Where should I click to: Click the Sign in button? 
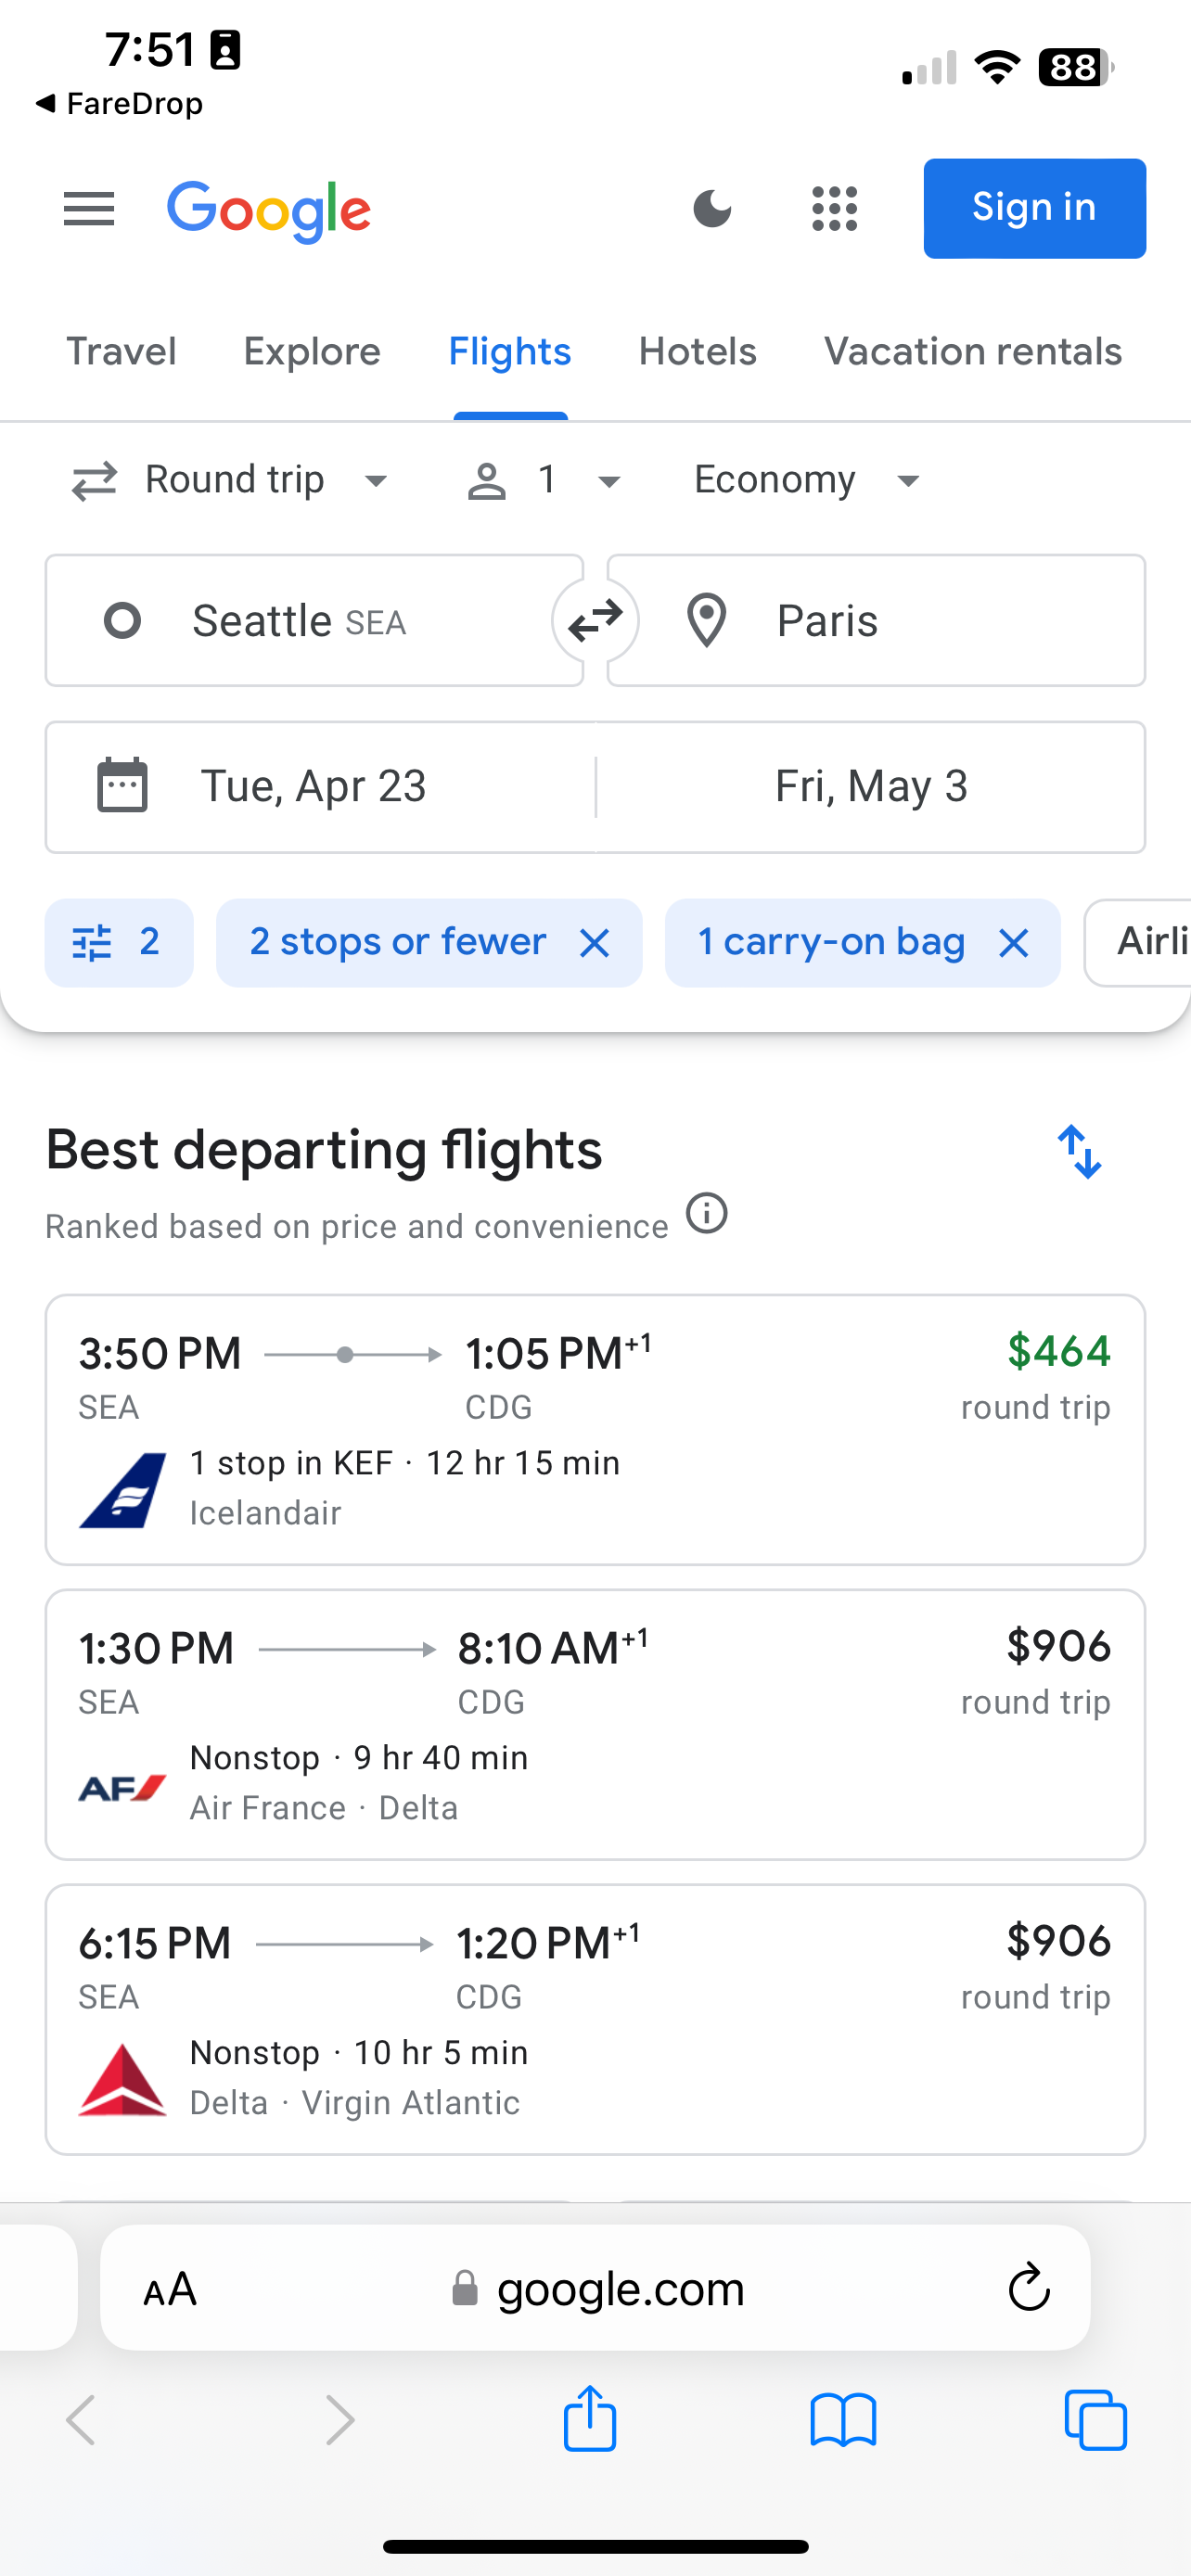point(1035,208)
